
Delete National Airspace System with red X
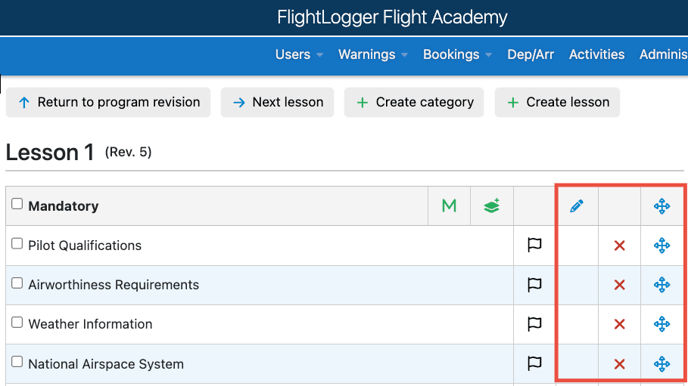pos(620,364)
